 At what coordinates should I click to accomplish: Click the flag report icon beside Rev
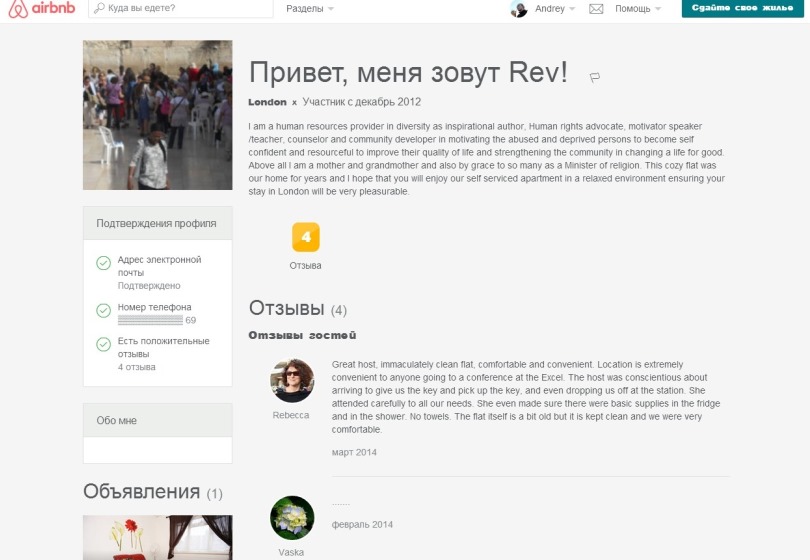595,77
